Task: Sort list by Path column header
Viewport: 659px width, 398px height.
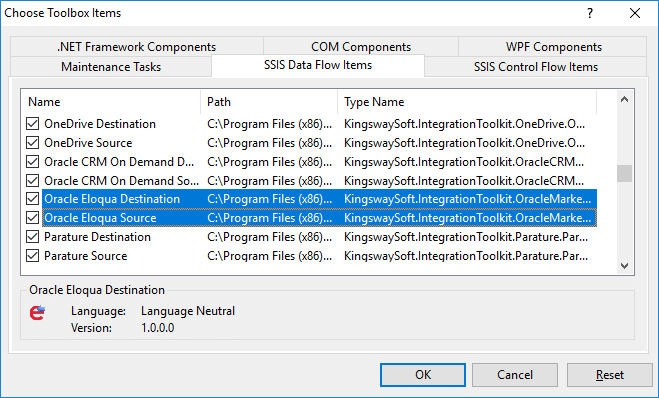Action: point(269,102)
